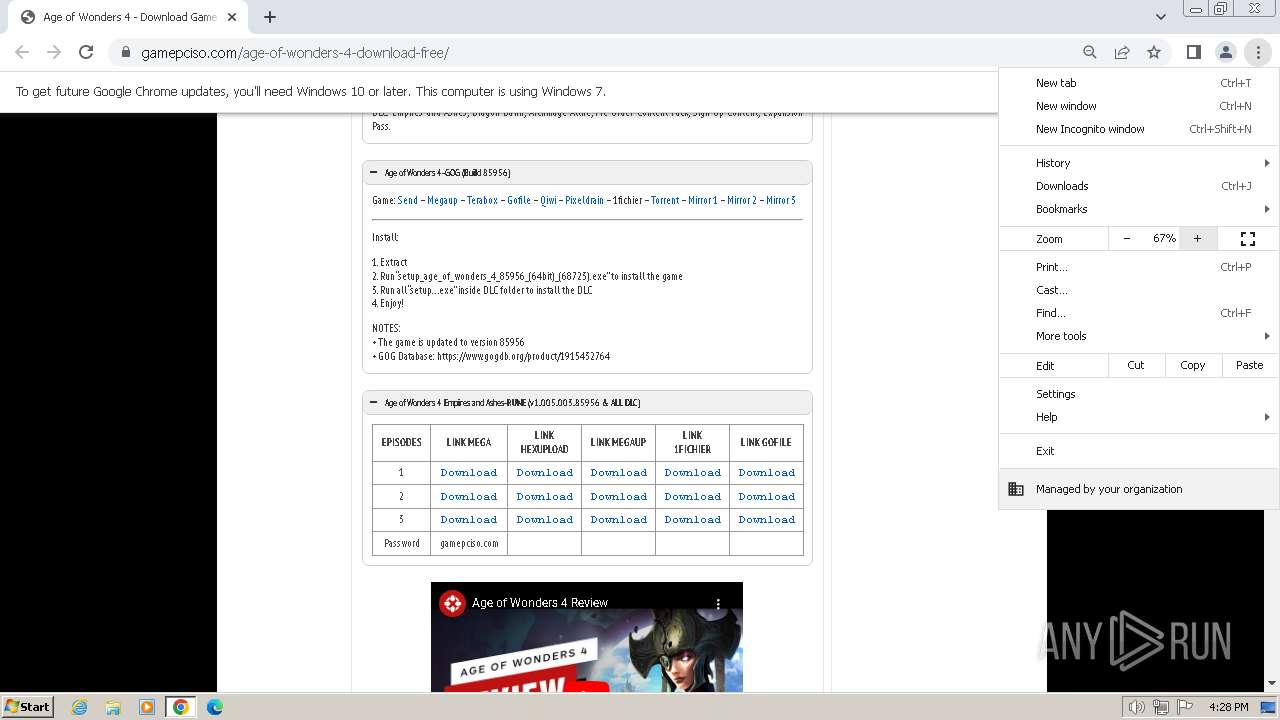Click Link Gofile Download for episode 2
Image resolution: width=1280 pixels, height=720 pixels.
click(x=767, y=496)
